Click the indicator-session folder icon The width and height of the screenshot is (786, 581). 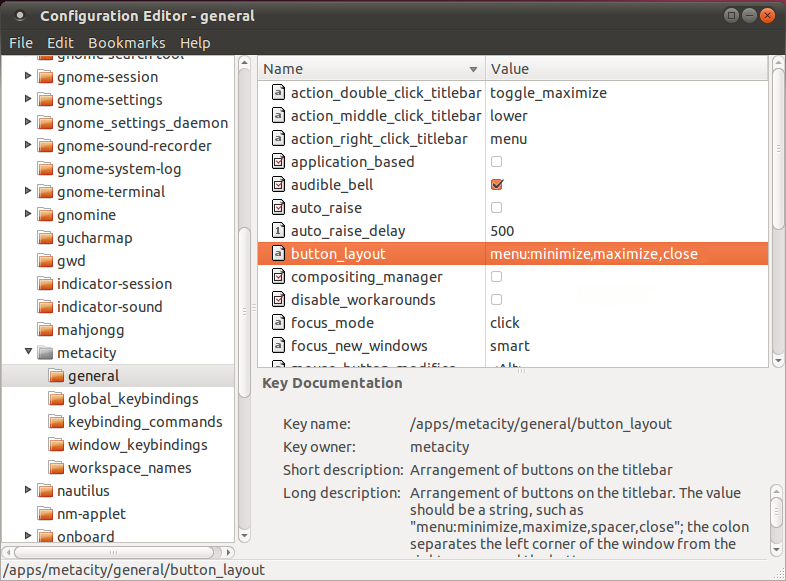(45, 284)
